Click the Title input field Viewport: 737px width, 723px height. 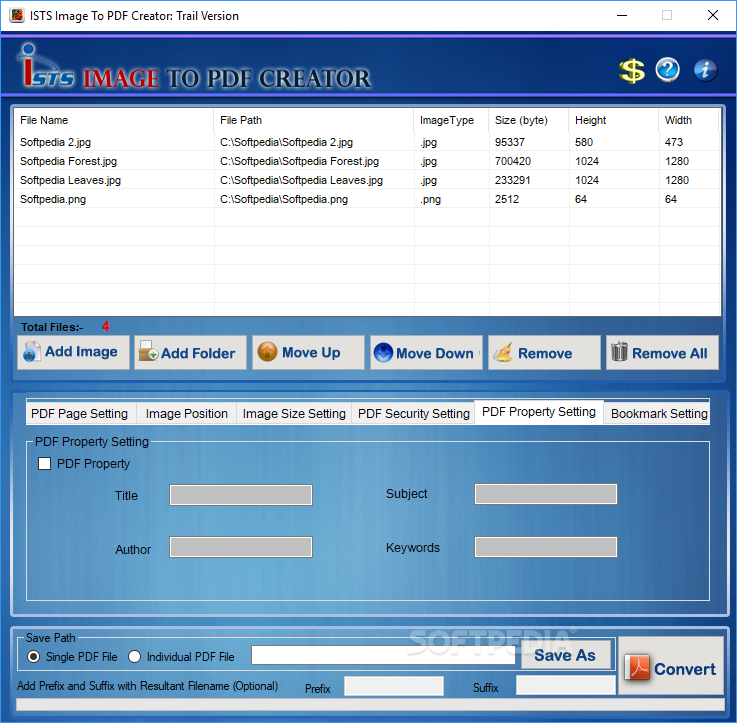point(241,495)
